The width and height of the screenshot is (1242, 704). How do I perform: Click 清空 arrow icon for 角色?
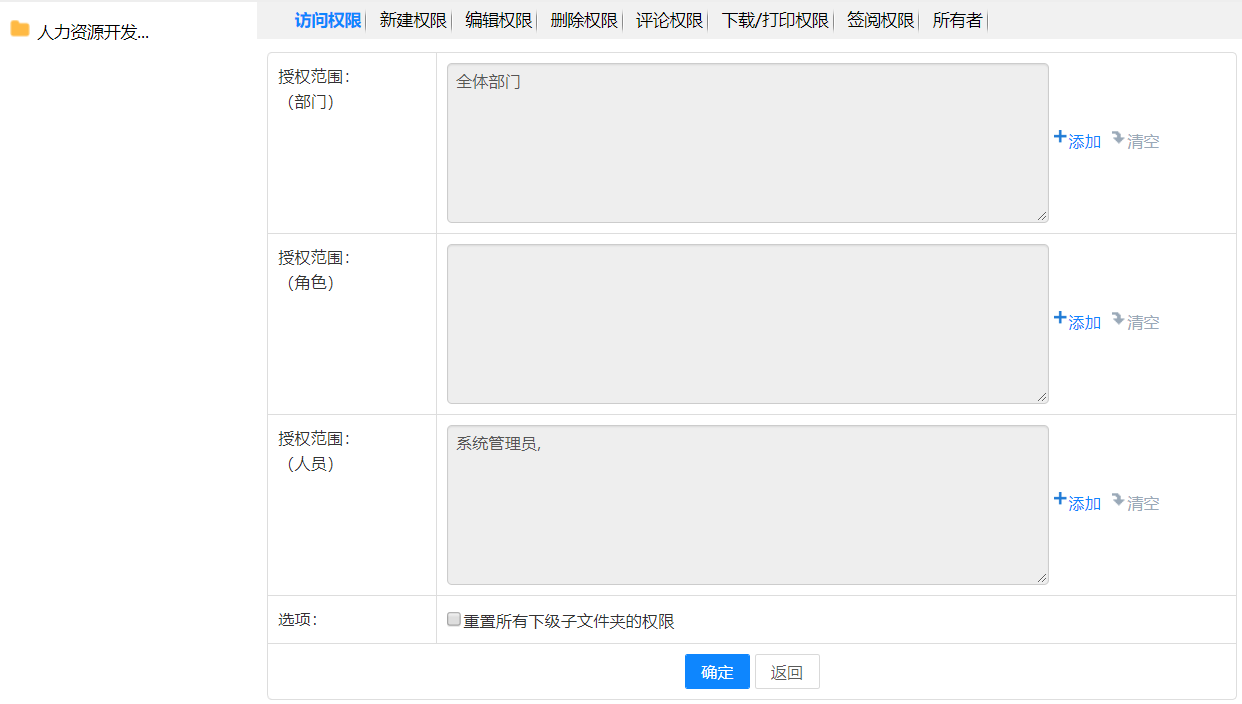pyautogui.click(x=1118, y=318)
